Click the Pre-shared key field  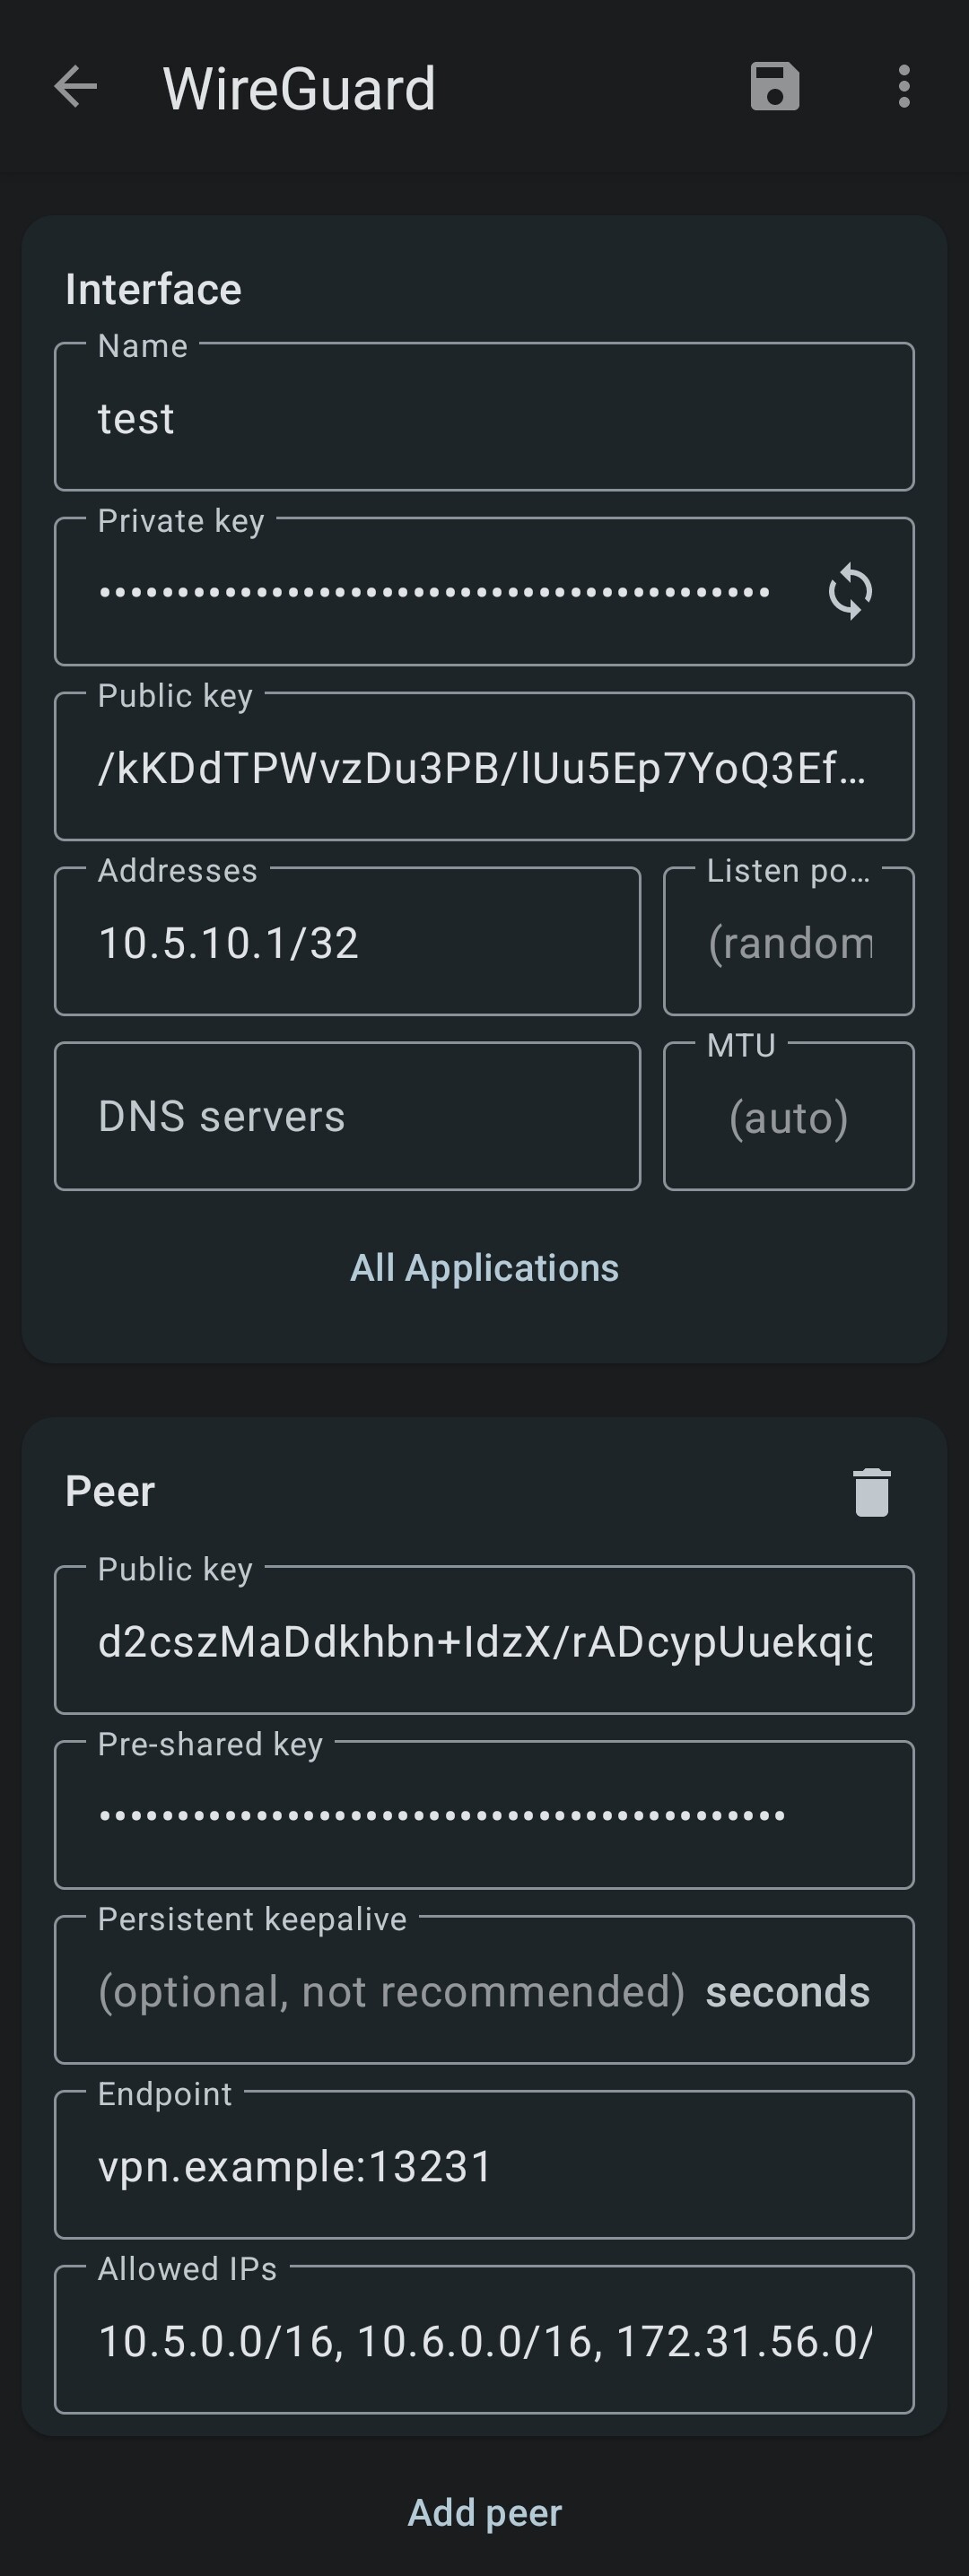tap(484, 1814)
